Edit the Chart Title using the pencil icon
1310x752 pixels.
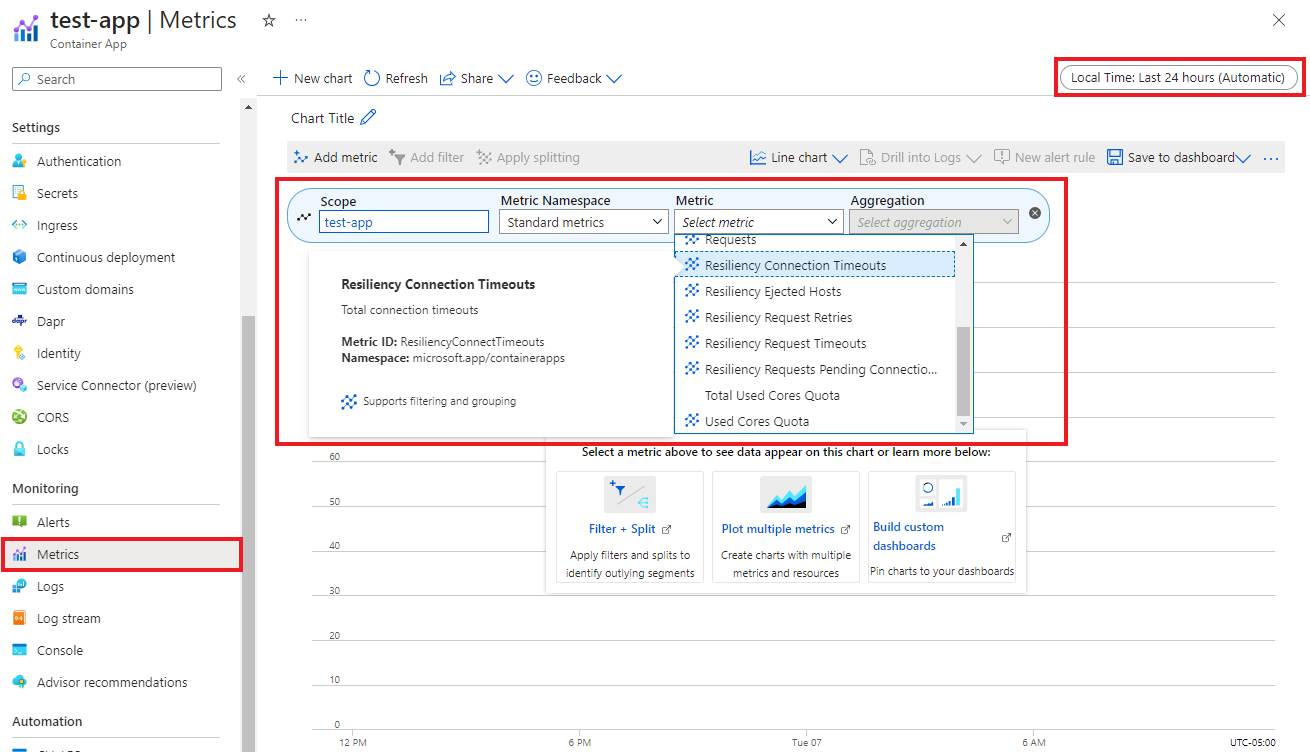pyautogui.click(x=365, y=117)
